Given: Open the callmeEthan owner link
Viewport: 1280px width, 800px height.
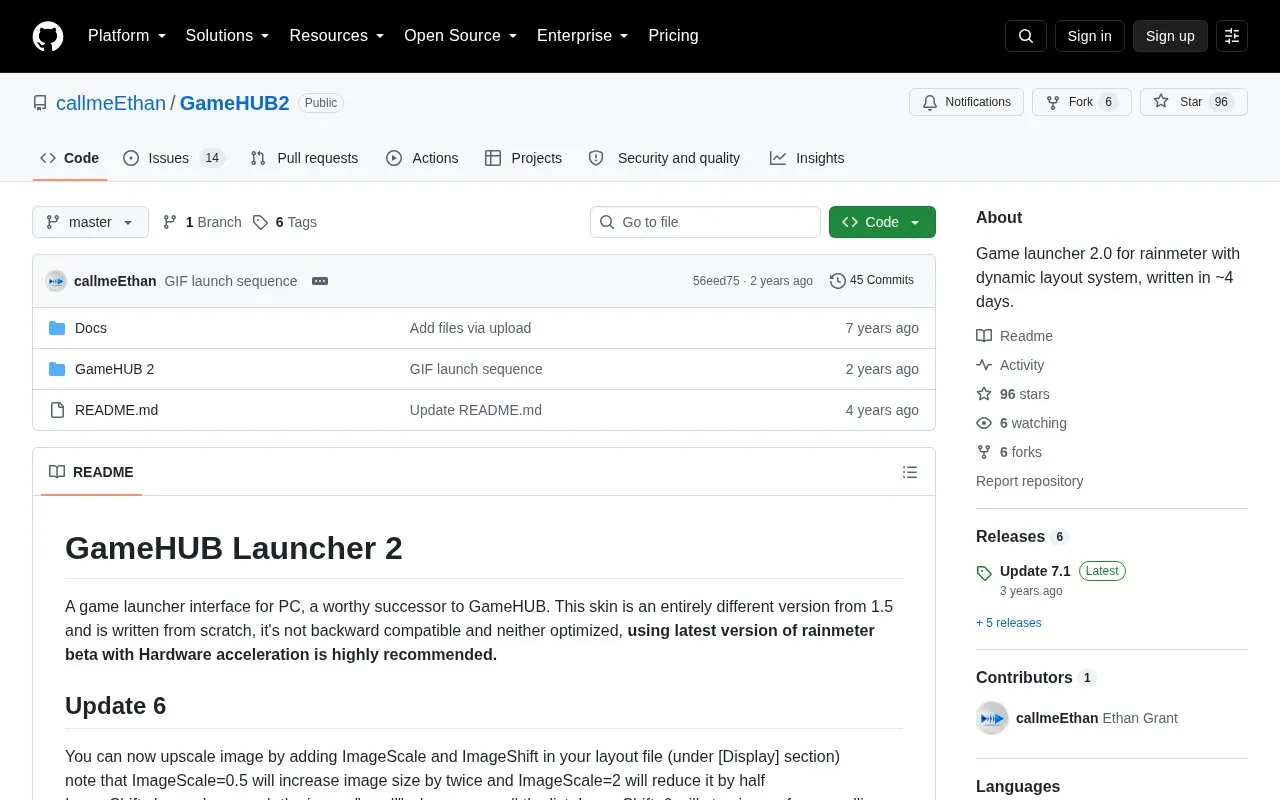Looking at the screenshot, I should click(x=111, y=103).
